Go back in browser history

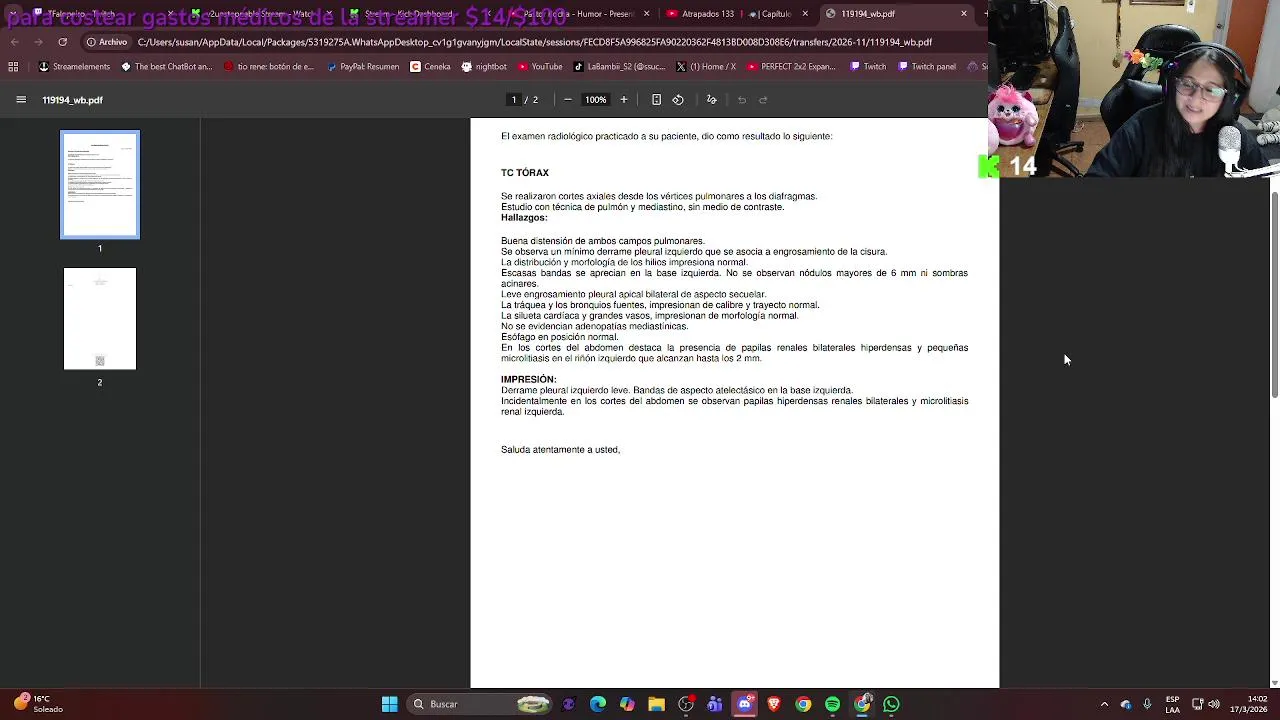14,42
